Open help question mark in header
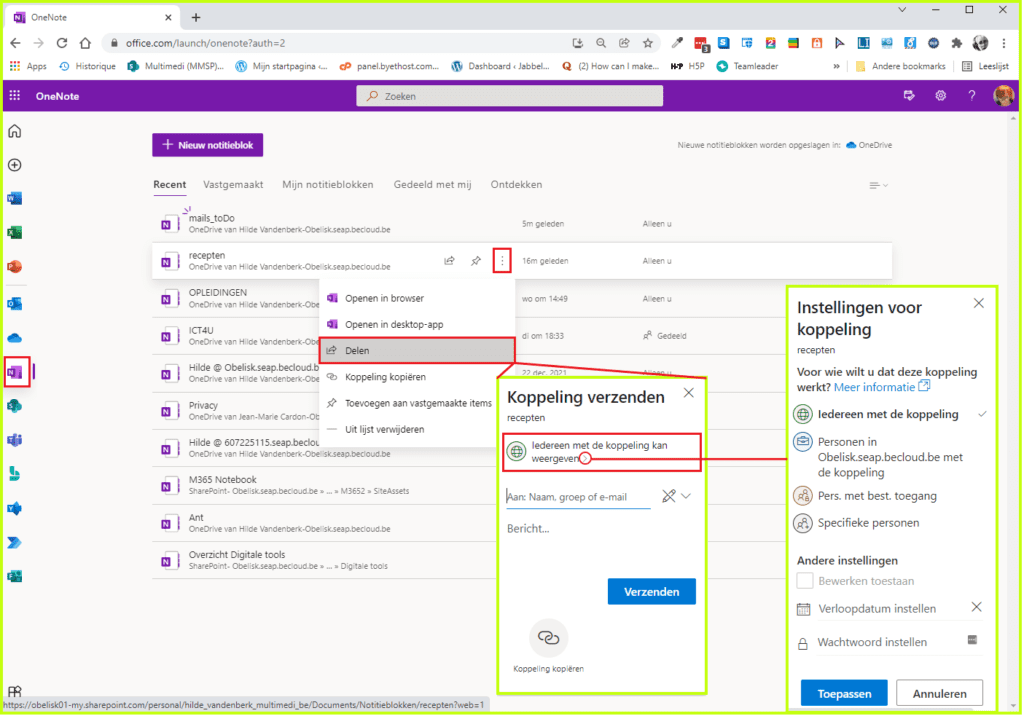This screenshot has height=716, width=1024. [x=972, y=95]
